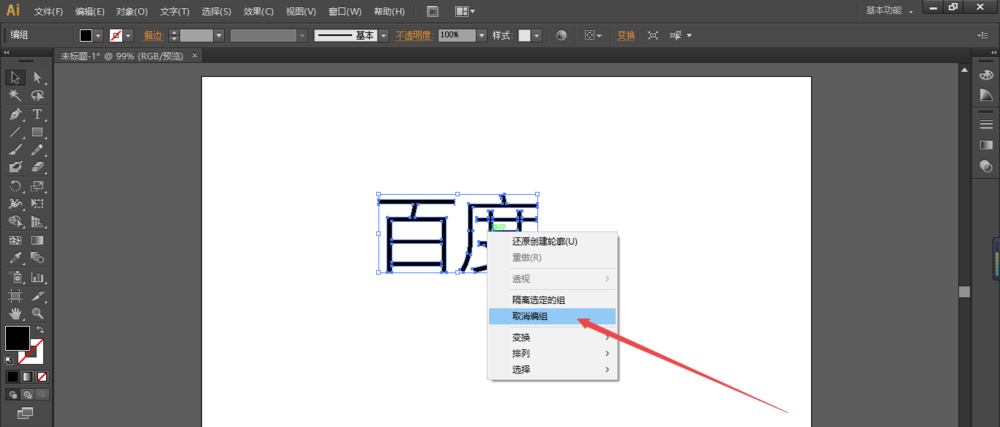Select the Type tool

pyautogui.click(x=38, y=114)
